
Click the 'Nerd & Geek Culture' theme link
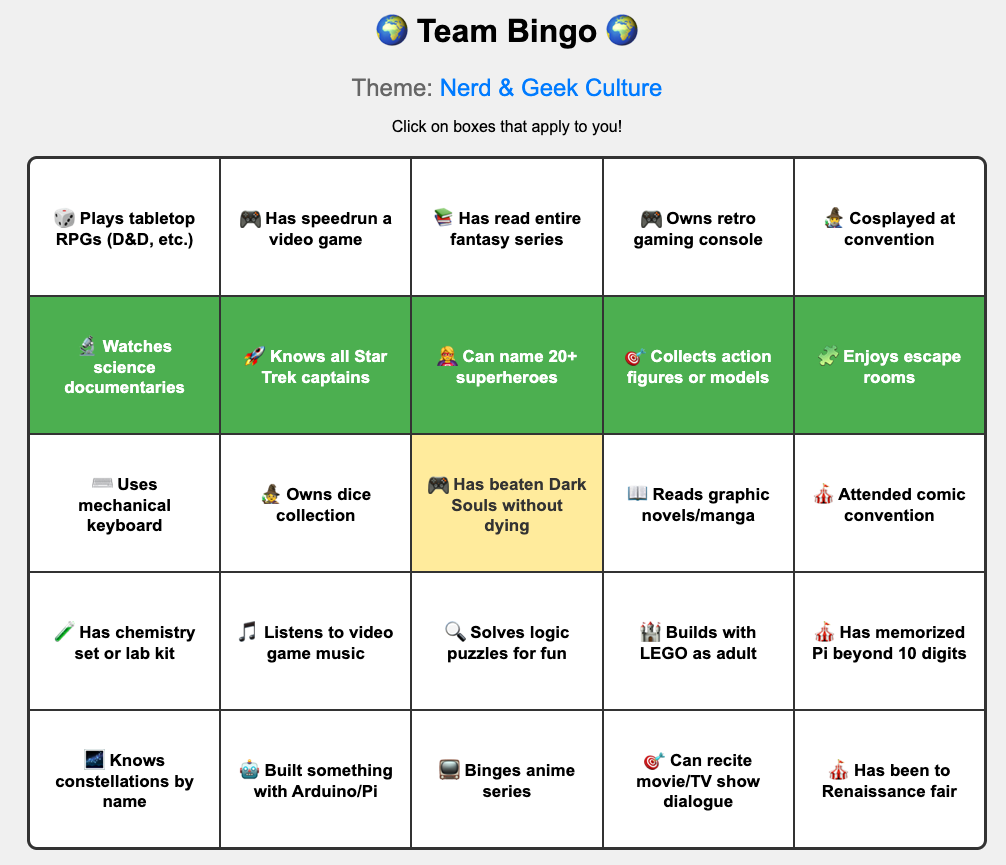[x=551, y=88]
